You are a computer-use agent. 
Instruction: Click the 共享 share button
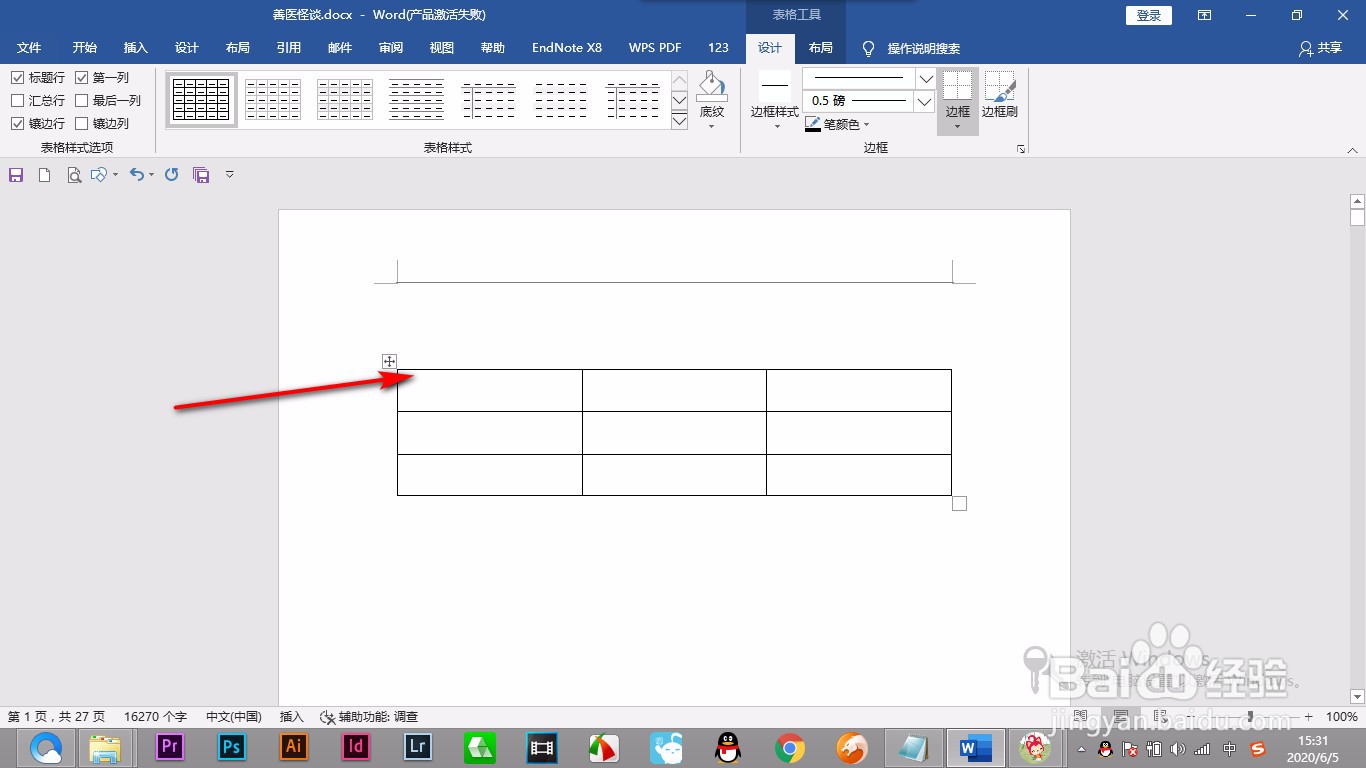tap(1320, 48)
